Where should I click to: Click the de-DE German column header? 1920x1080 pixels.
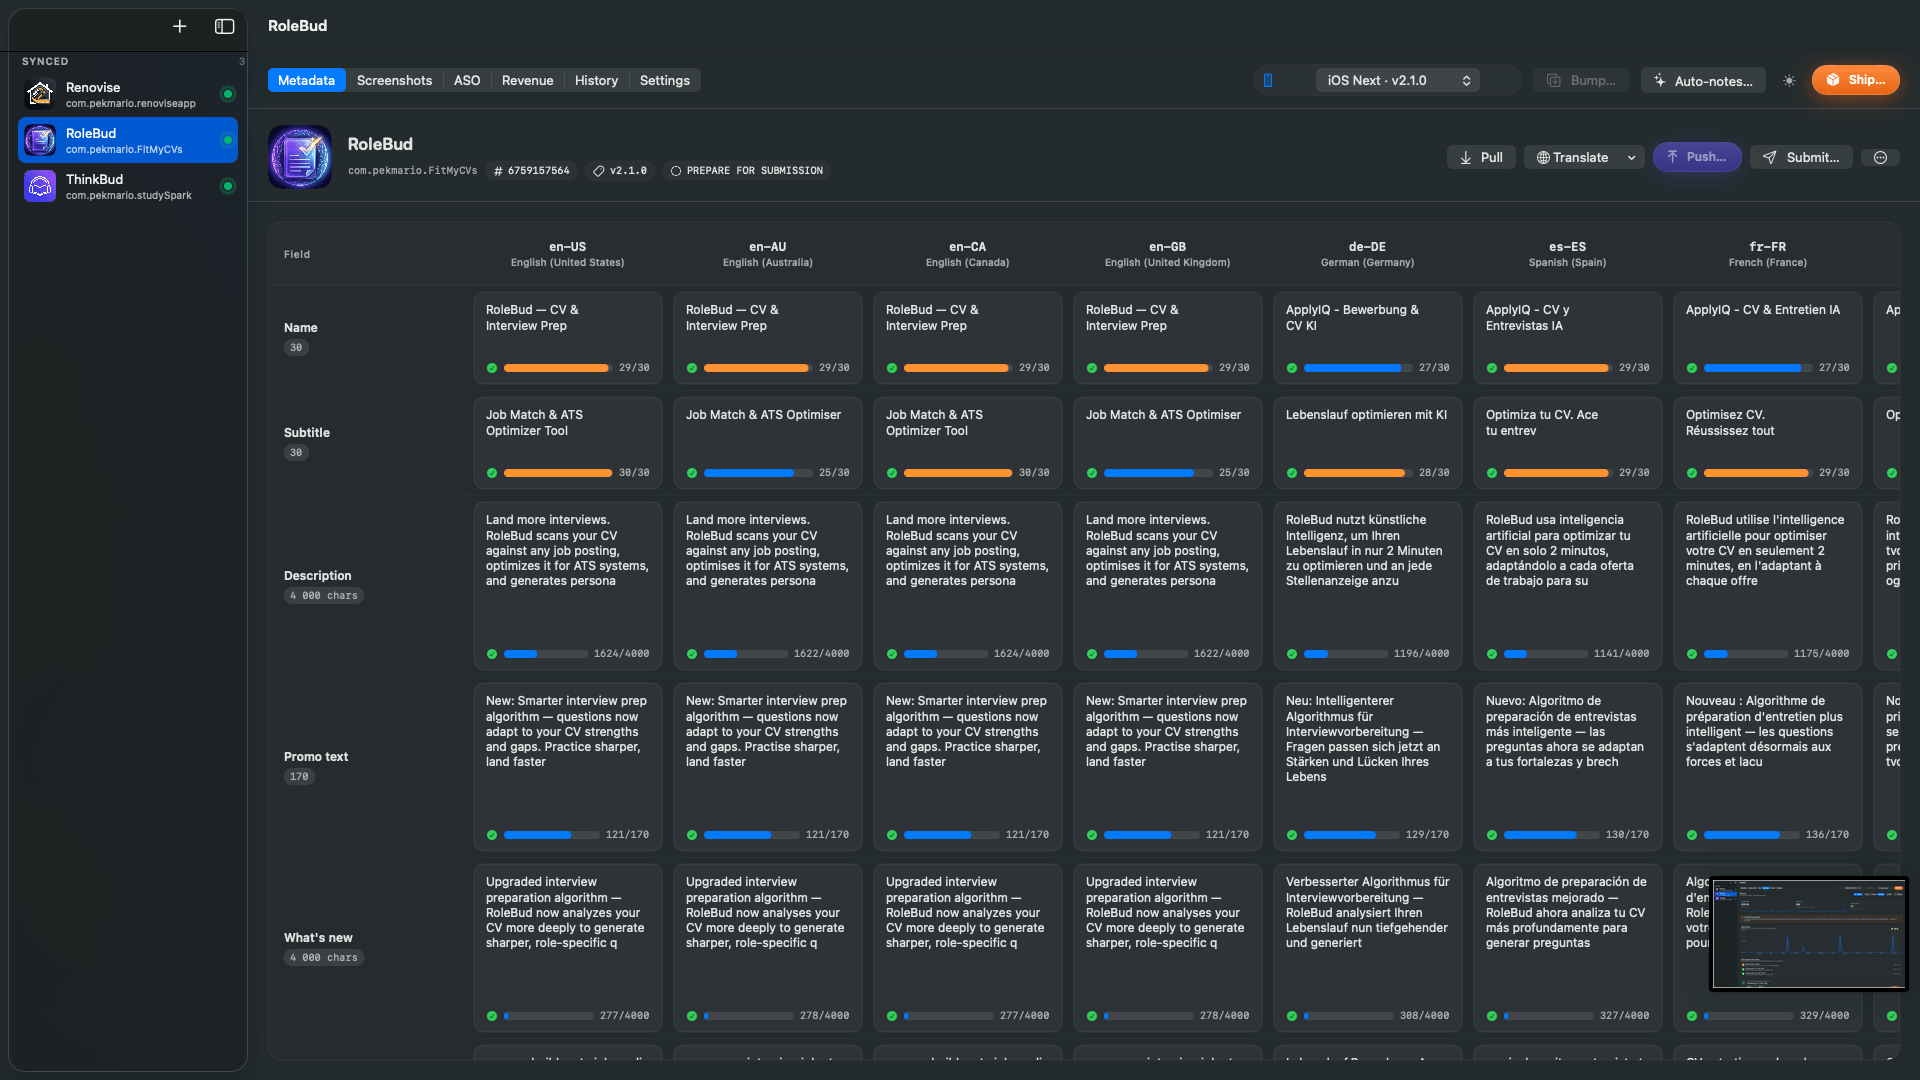point(1367,254)
